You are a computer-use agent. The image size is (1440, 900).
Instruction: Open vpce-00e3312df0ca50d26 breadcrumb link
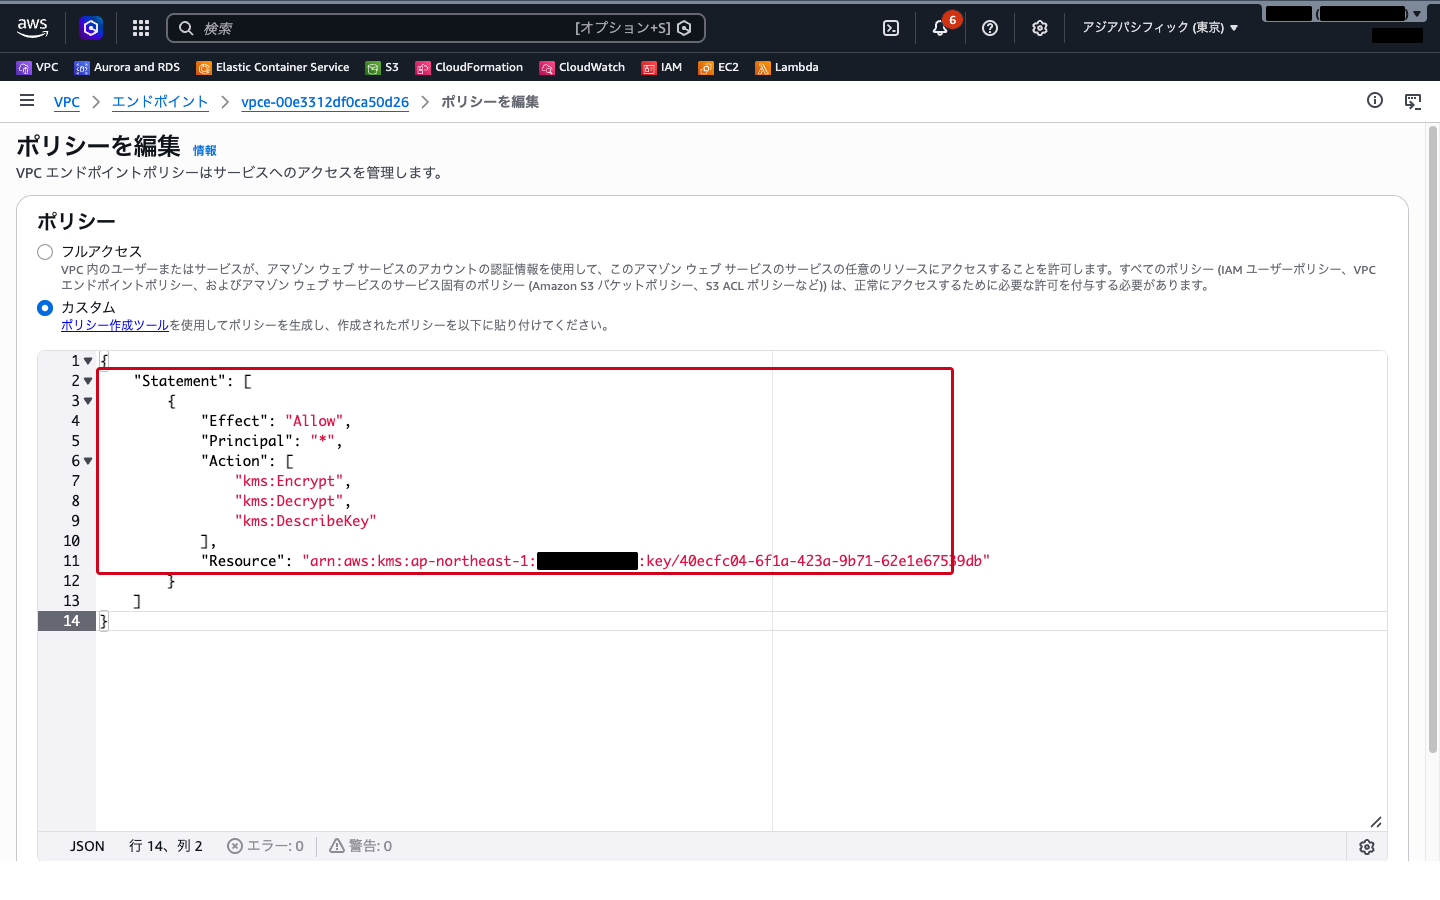[325, 102]
